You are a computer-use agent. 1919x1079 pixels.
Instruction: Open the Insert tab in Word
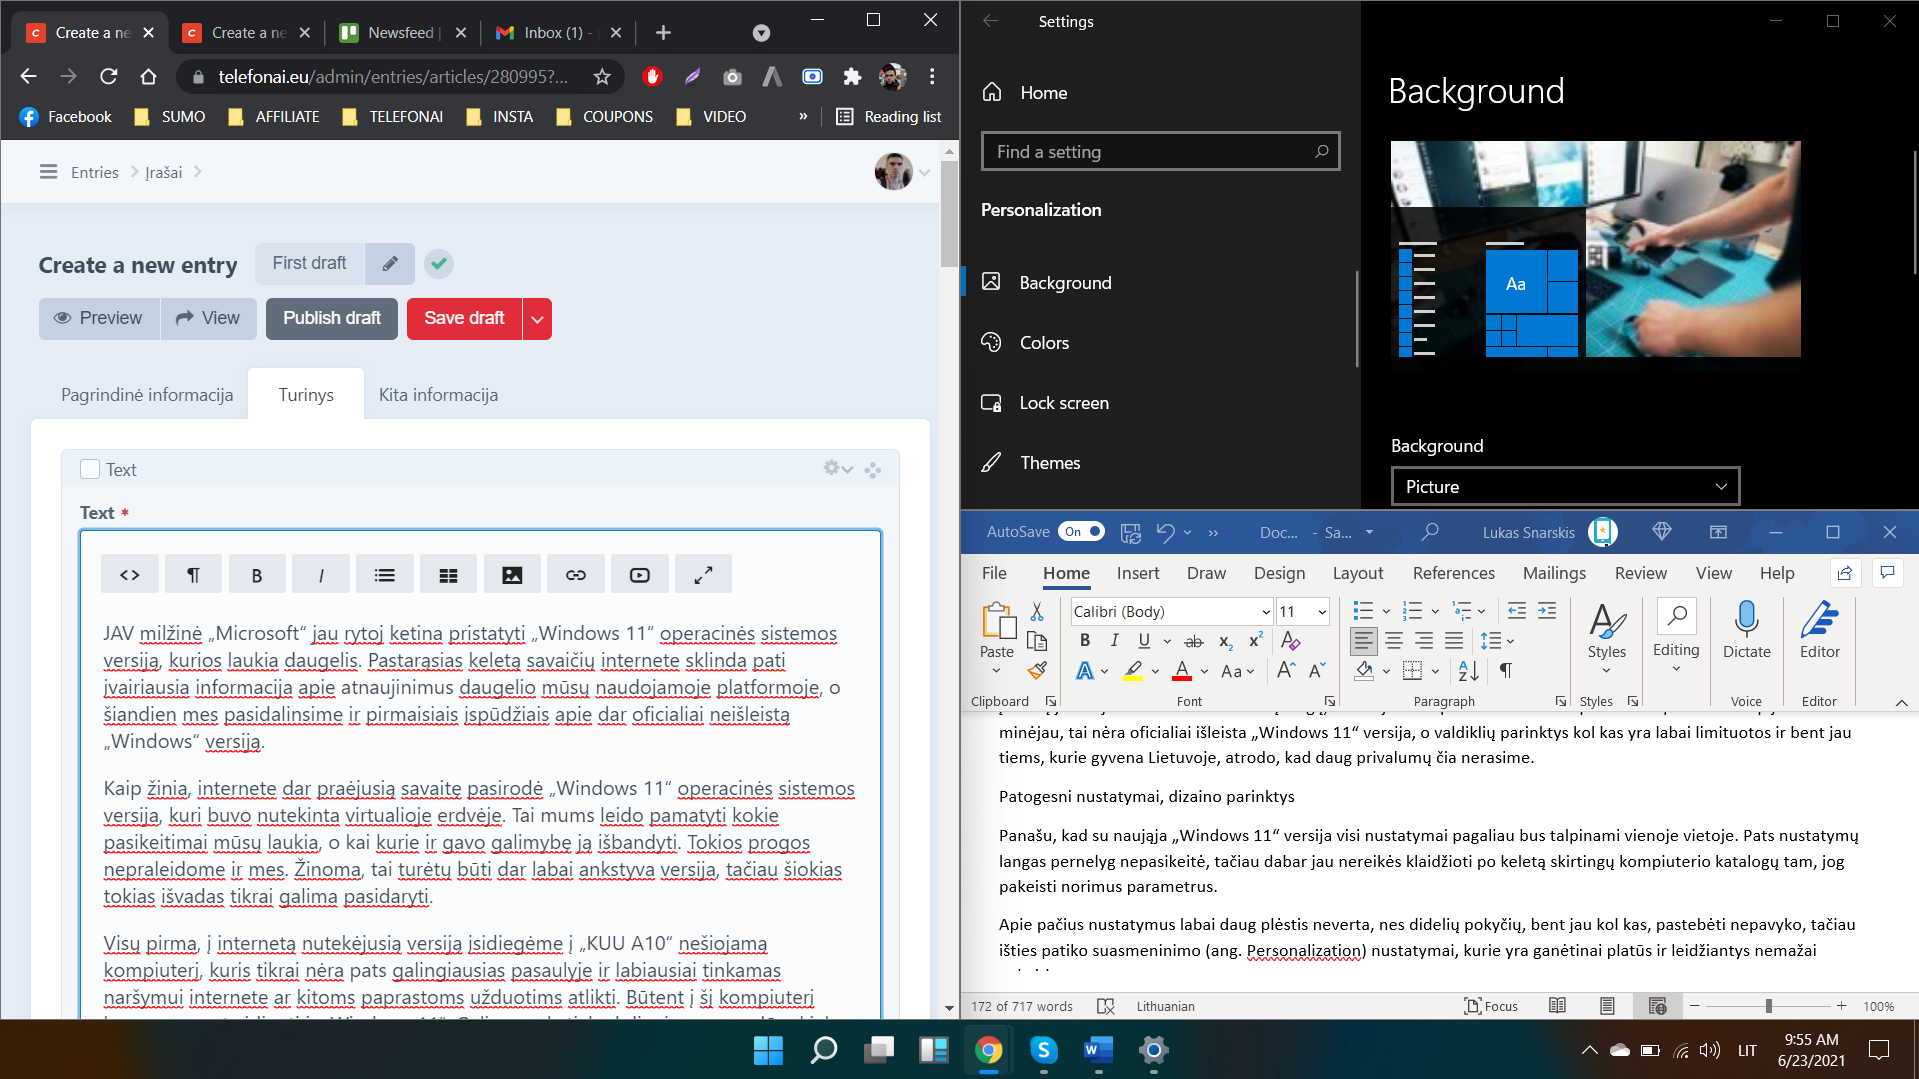[x=1137, y=573]
